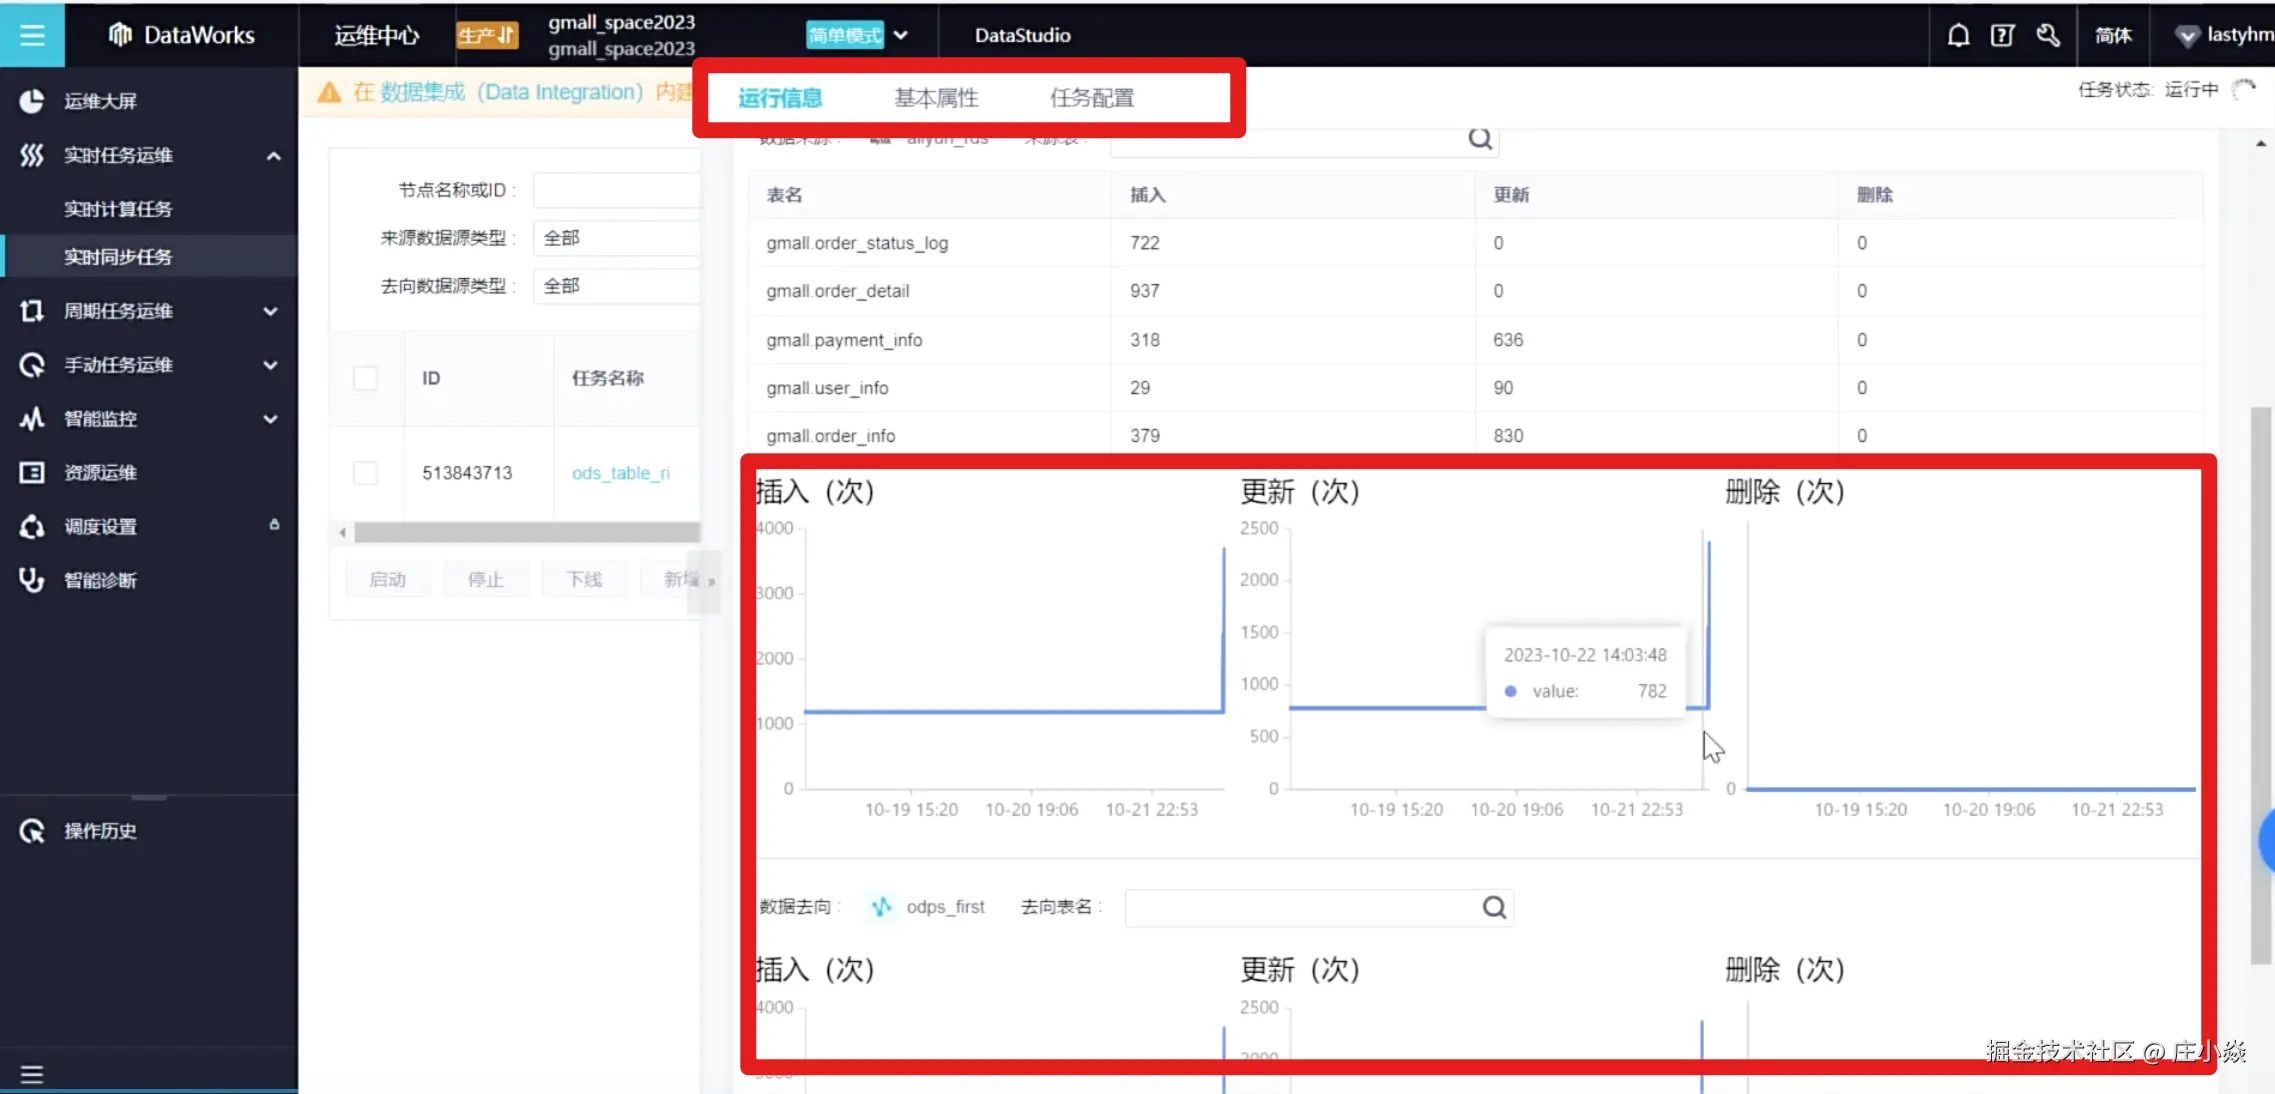2275x1094 pixels.
Task: Click search icon beside 去向表名 field
Action: coord(1494,907)
